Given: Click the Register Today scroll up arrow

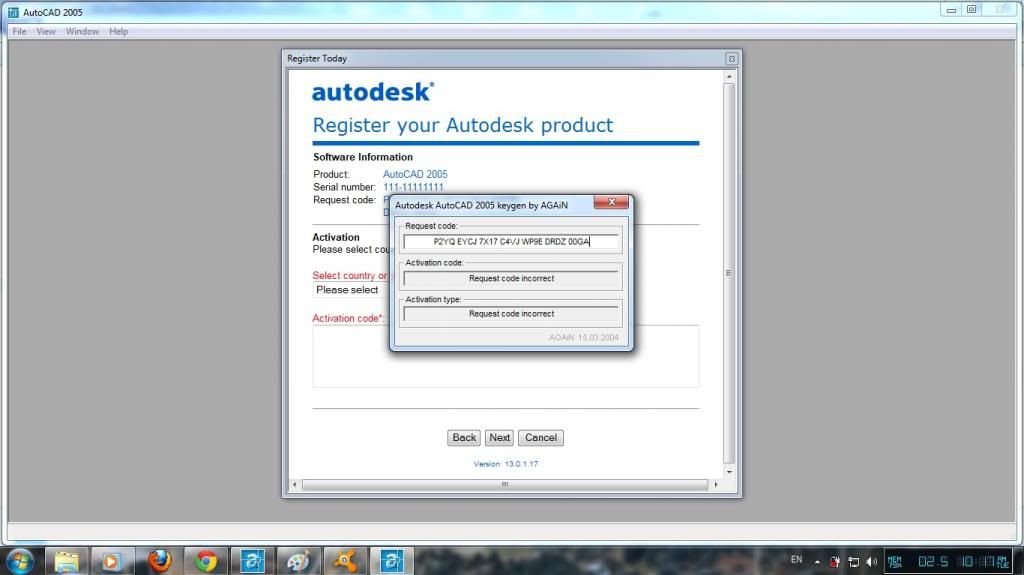Looking at the screenshot, I should click(729, 77).
